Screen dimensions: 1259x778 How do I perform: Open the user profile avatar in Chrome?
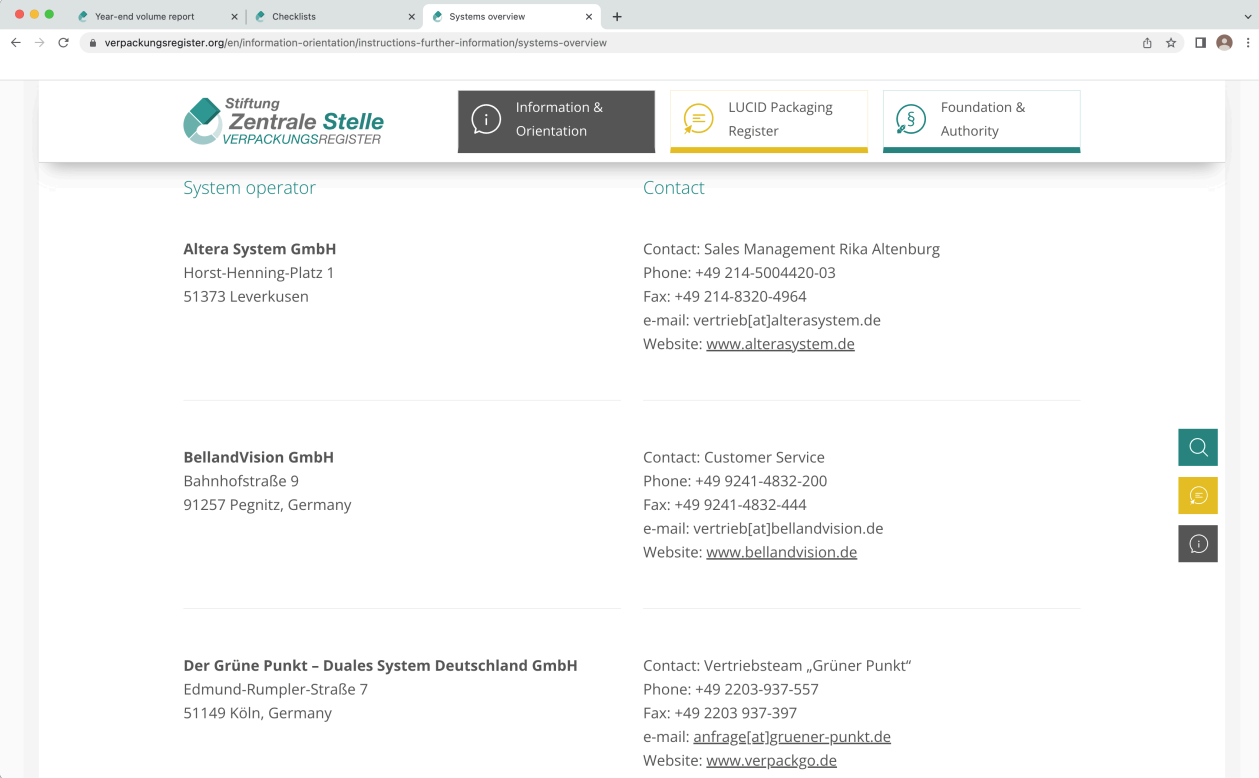(1224, 43)
